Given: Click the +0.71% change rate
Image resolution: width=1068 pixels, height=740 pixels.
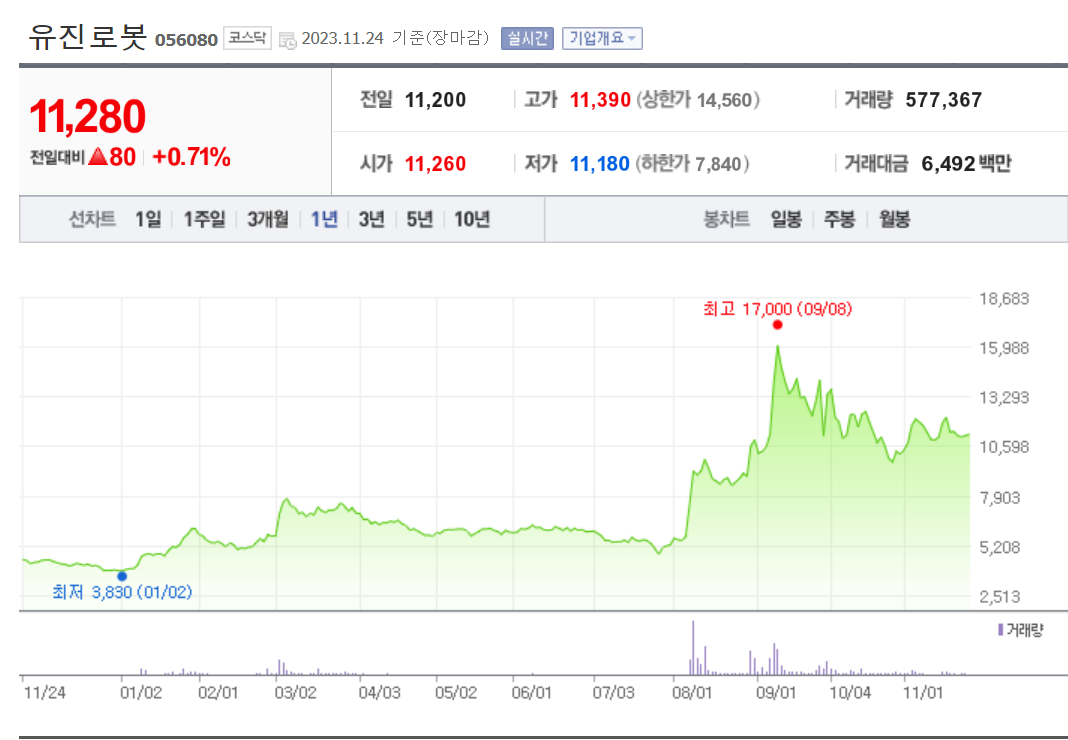Looking at the screenshot, I should pyautogui.click(x=191, y=157).
